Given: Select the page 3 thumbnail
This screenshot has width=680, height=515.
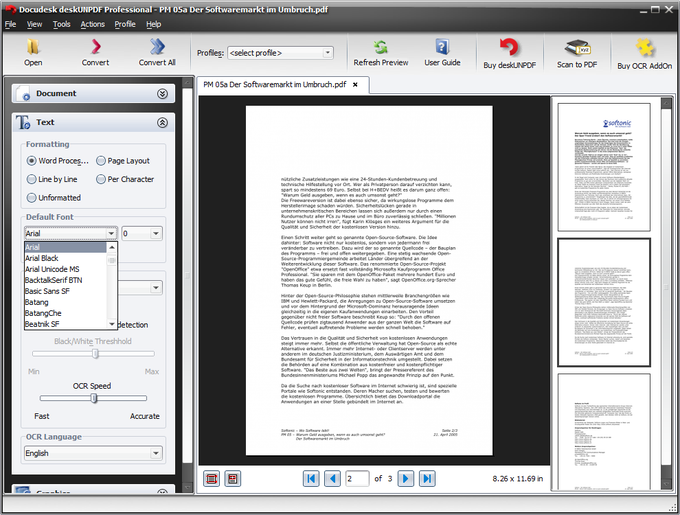Looking at the screenshot, I should tap(604, 431).
